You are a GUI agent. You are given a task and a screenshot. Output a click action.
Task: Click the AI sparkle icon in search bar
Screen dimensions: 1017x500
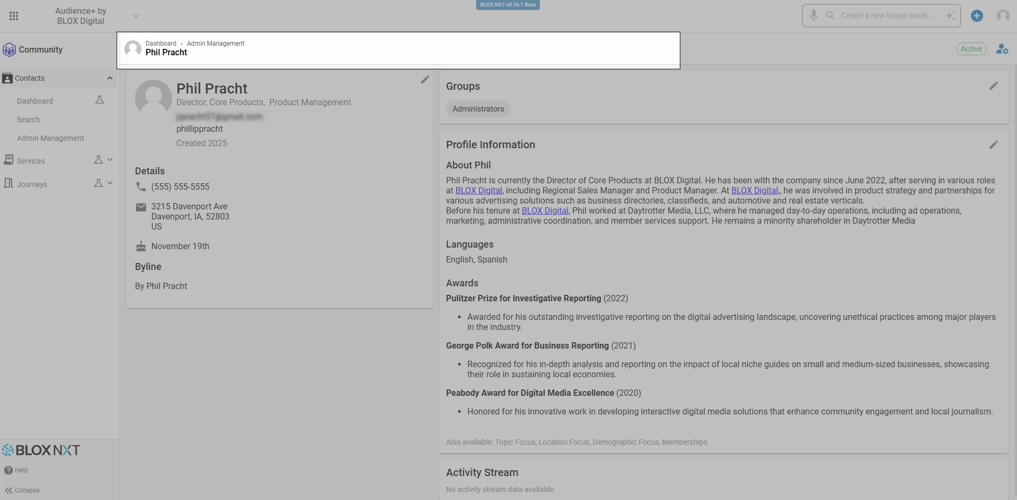pos(950,16)
